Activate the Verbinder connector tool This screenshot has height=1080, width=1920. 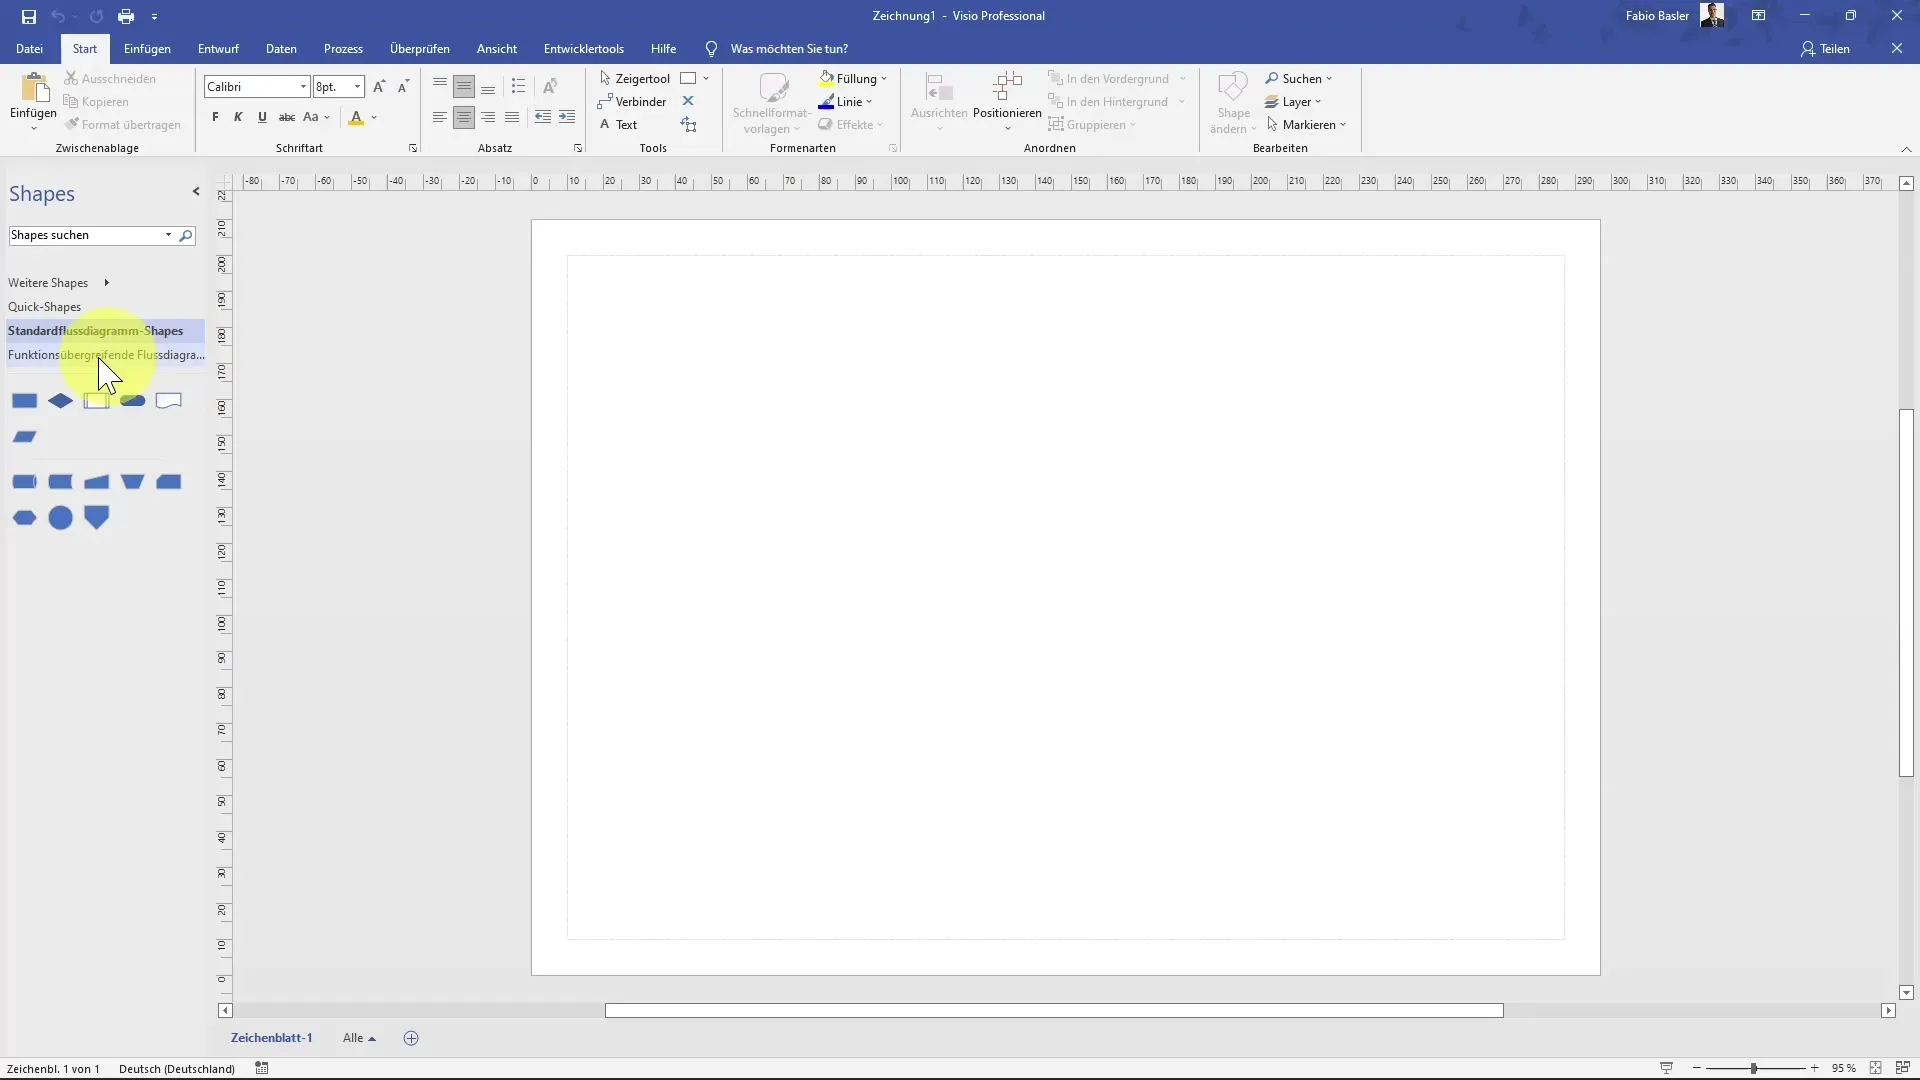tap(632, 101)
